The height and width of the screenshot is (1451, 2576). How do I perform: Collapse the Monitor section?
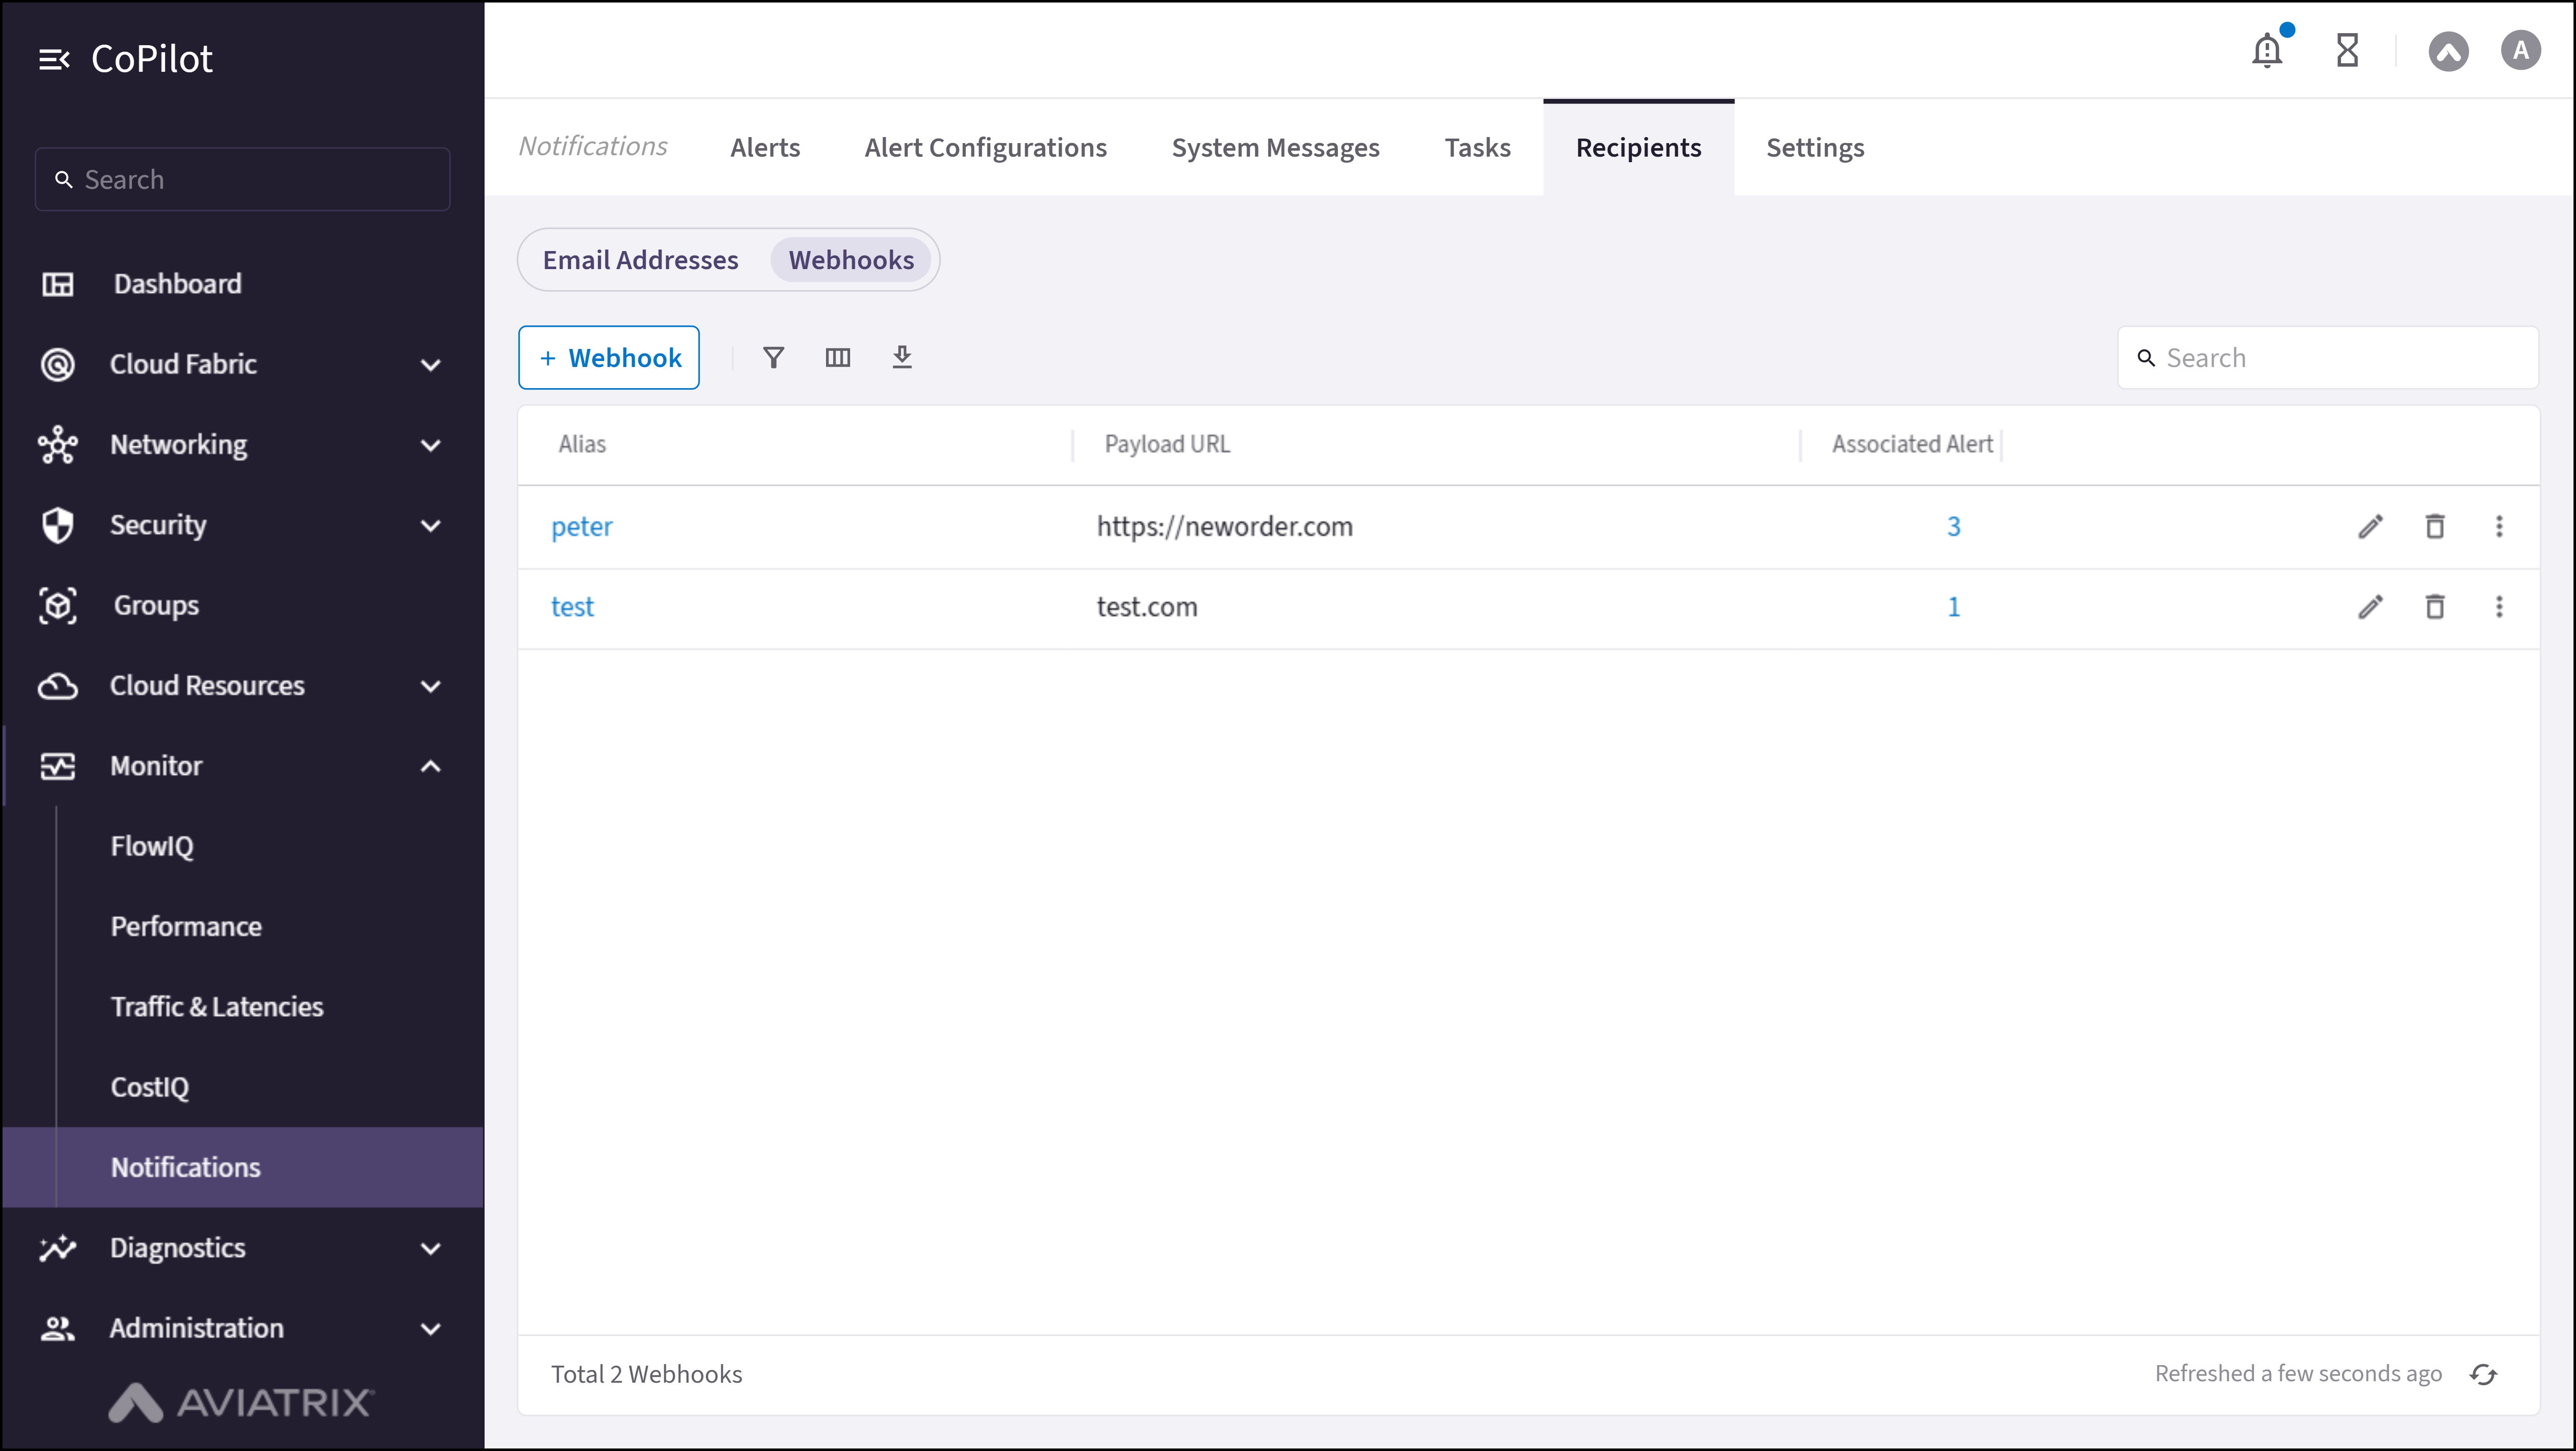pos(430,766)
